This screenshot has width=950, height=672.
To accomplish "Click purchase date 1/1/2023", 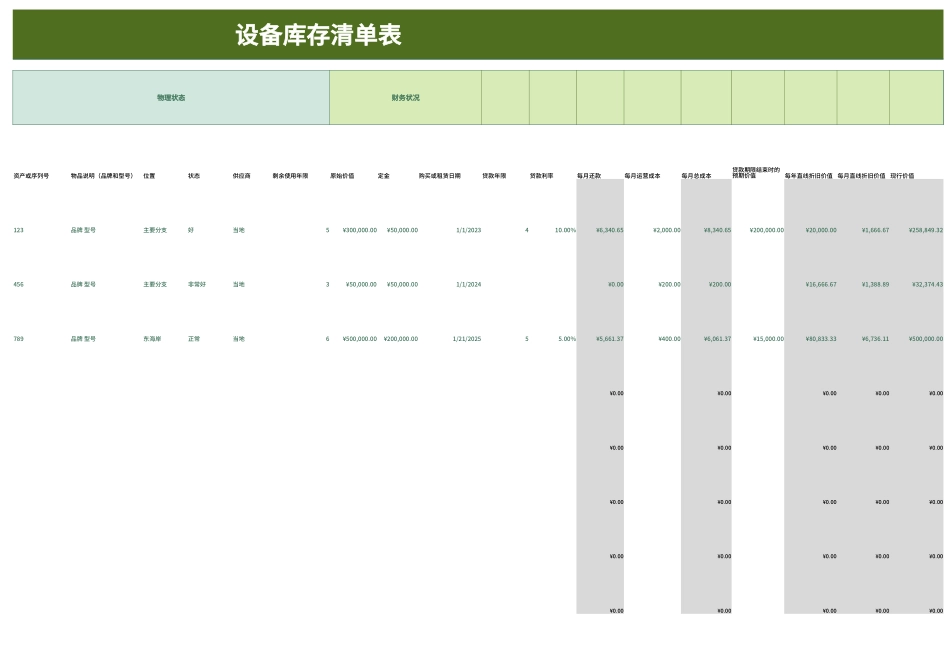I will click(468, 230).
